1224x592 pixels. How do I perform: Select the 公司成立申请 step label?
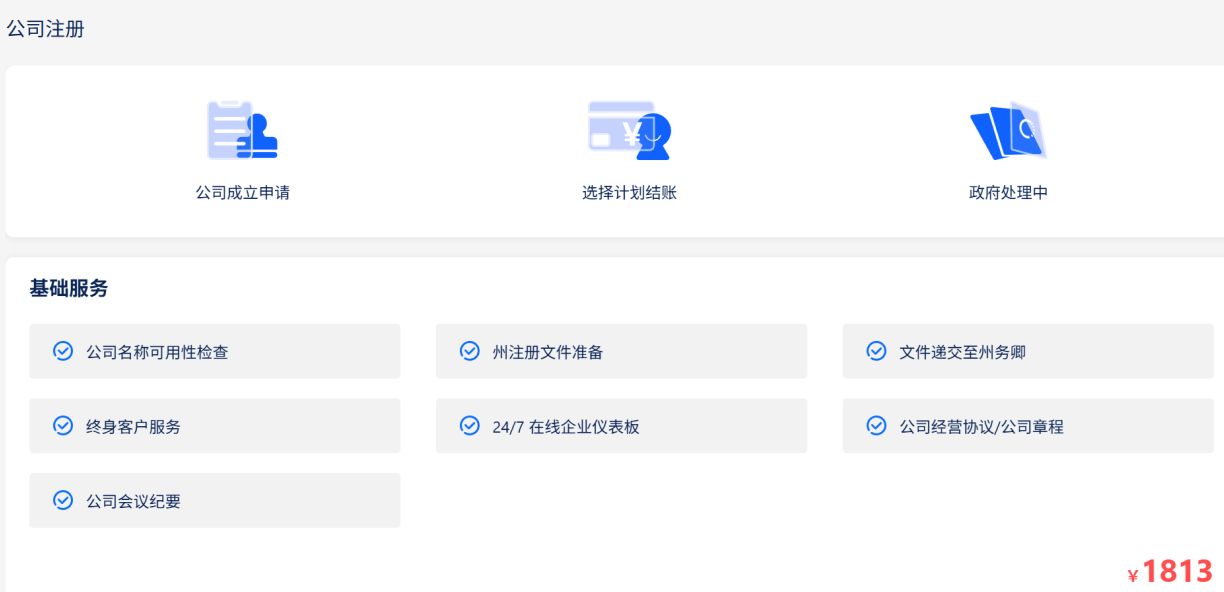tap(243, 193)
